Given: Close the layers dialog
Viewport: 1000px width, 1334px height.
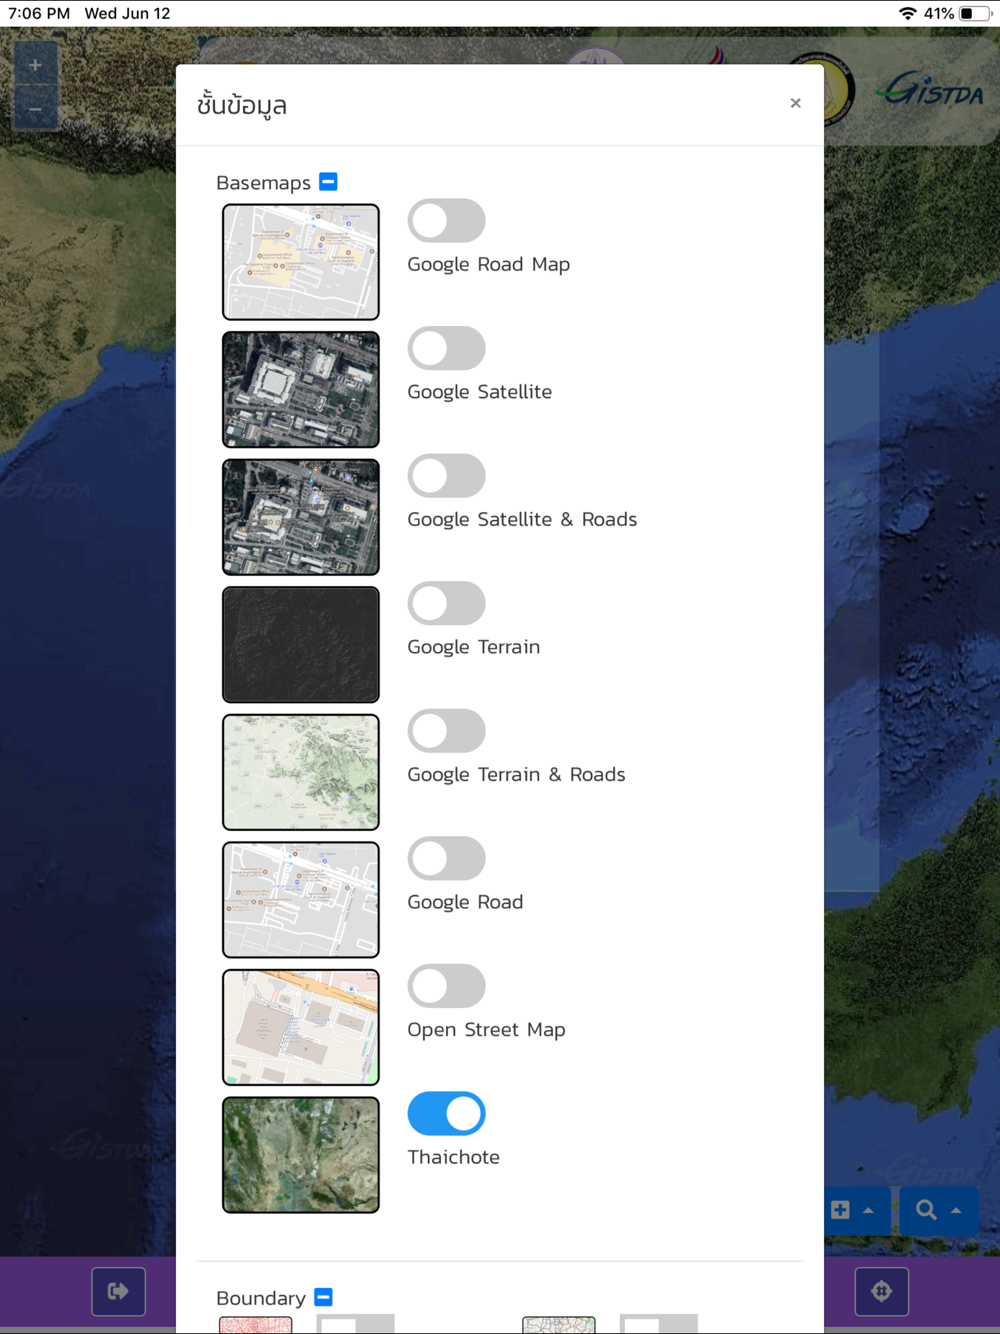Looking at the screenshot, I should coord(795,103).
